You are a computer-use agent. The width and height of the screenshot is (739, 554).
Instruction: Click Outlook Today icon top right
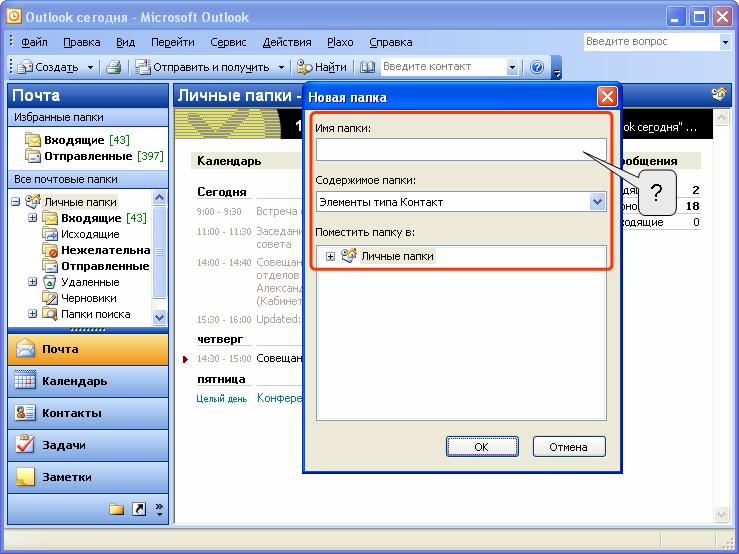(719, 94)
